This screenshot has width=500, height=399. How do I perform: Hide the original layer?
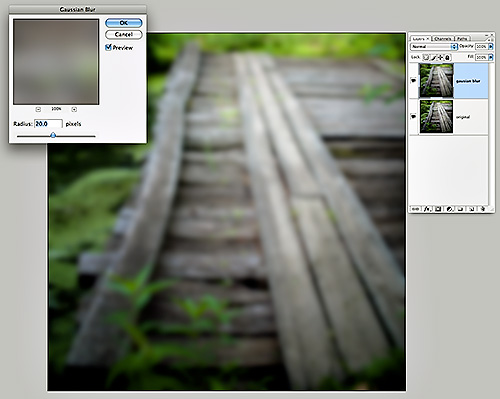(414, 116)
